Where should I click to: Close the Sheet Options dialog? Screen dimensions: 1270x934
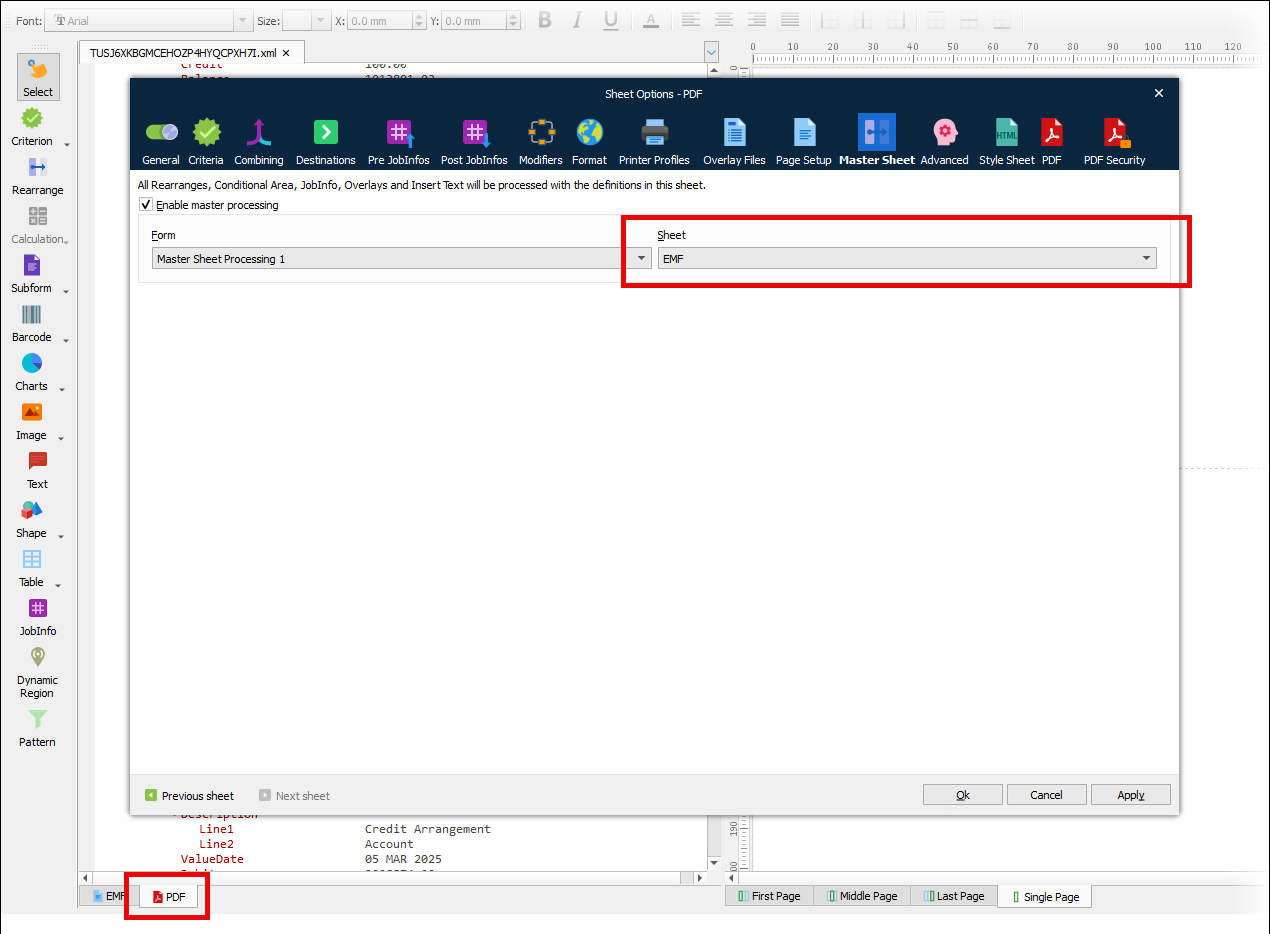coord(1159,93)
